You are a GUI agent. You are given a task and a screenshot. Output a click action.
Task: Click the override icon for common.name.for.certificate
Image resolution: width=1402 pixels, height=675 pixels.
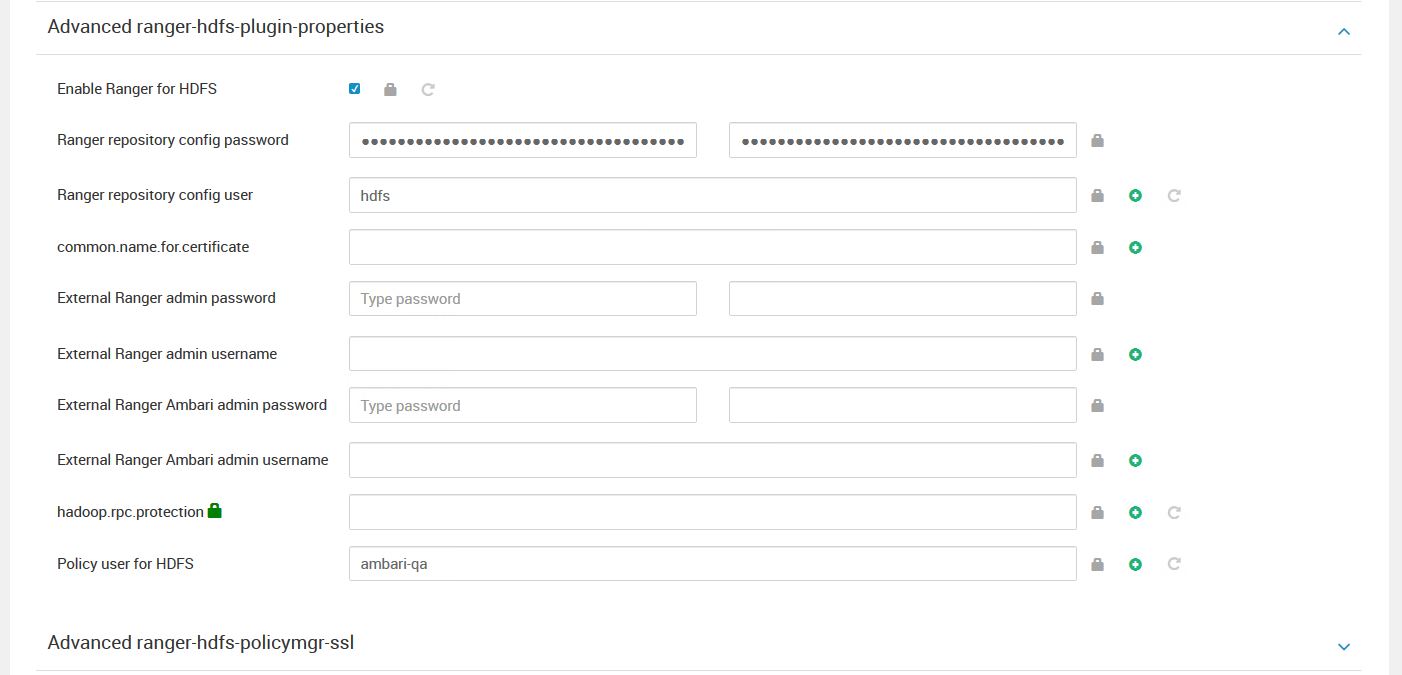(x=1135, y=247)
